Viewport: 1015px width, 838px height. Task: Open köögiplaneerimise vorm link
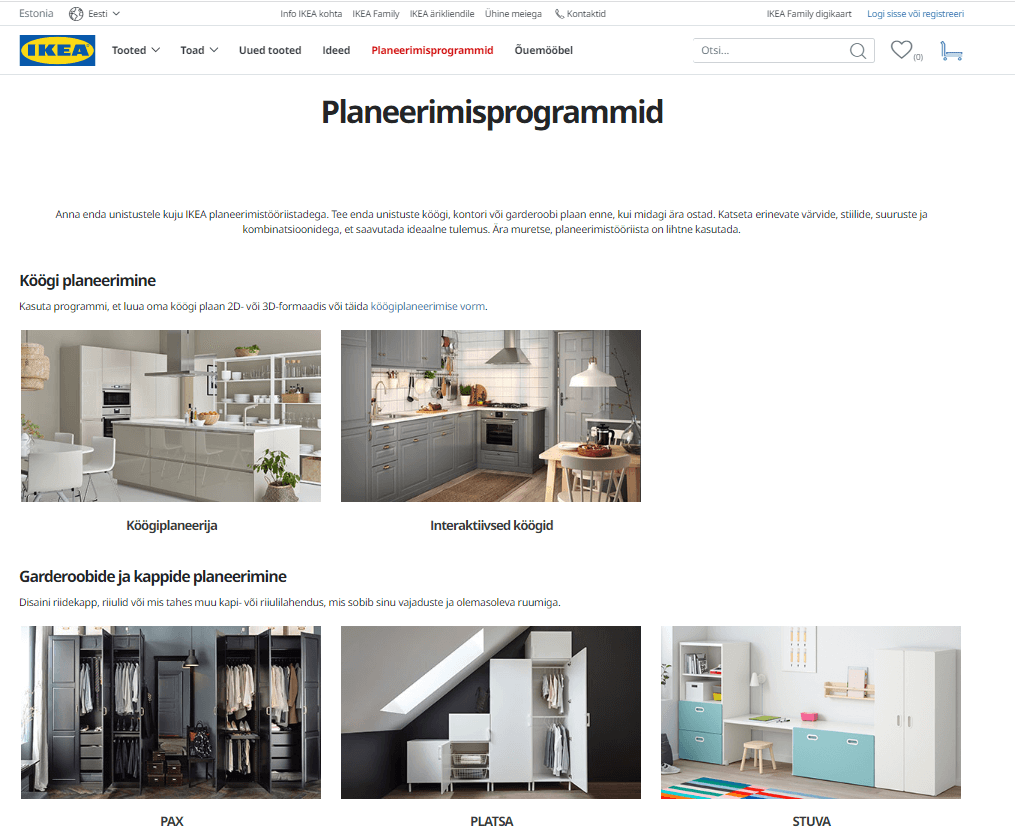[427, 306]
